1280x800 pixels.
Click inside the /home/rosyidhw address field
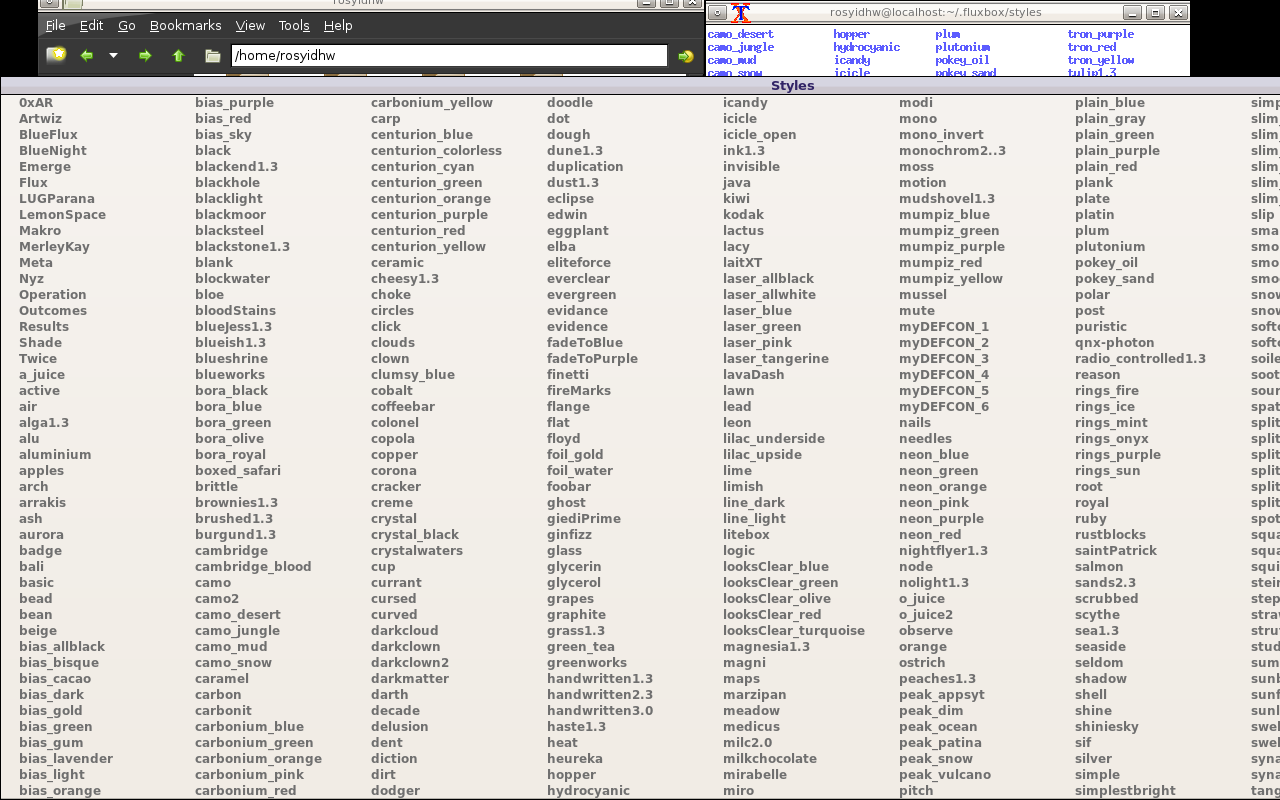point(450,55)
